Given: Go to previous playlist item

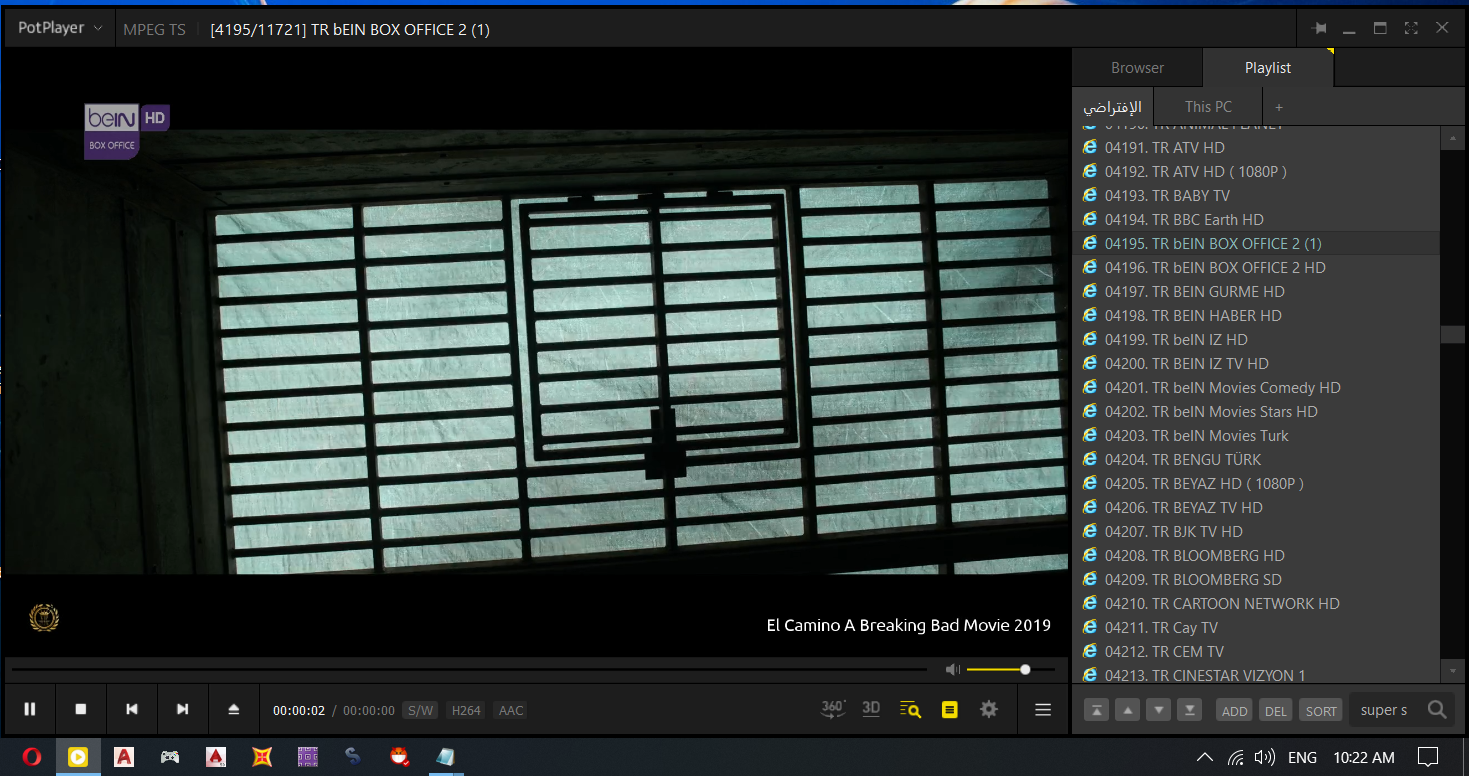Looking at the screenshot, I should click(x=132, y=709).
